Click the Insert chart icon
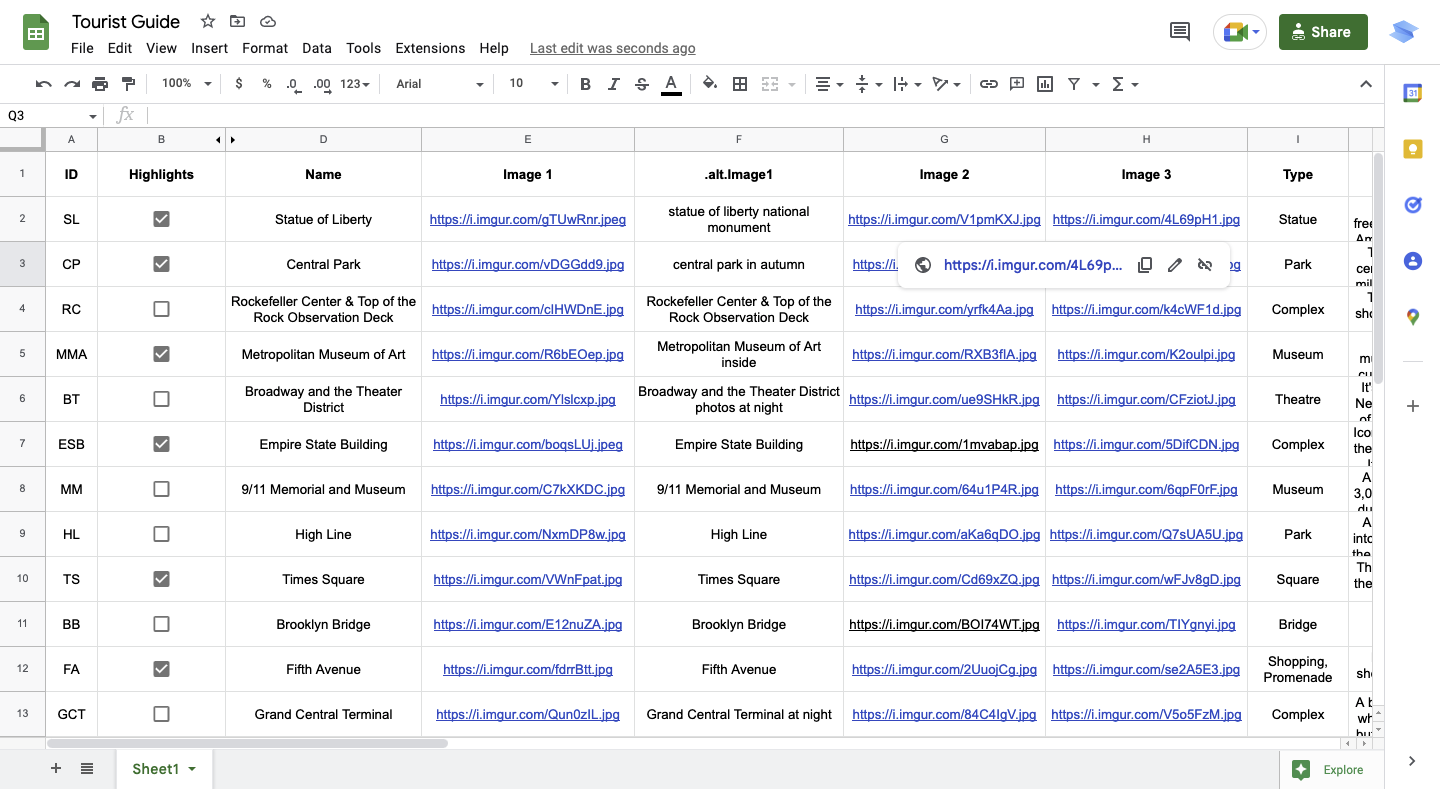1440x789 pixels. click(1045, 84)
